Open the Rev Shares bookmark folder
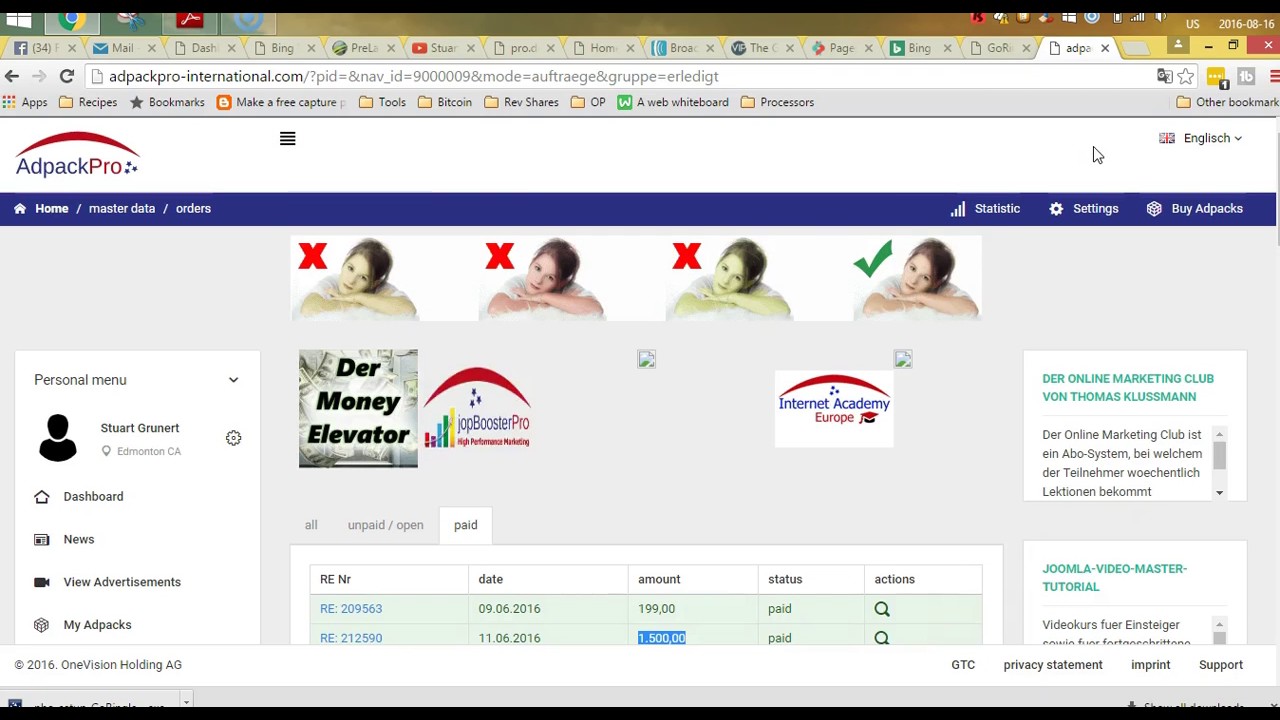 521,102
